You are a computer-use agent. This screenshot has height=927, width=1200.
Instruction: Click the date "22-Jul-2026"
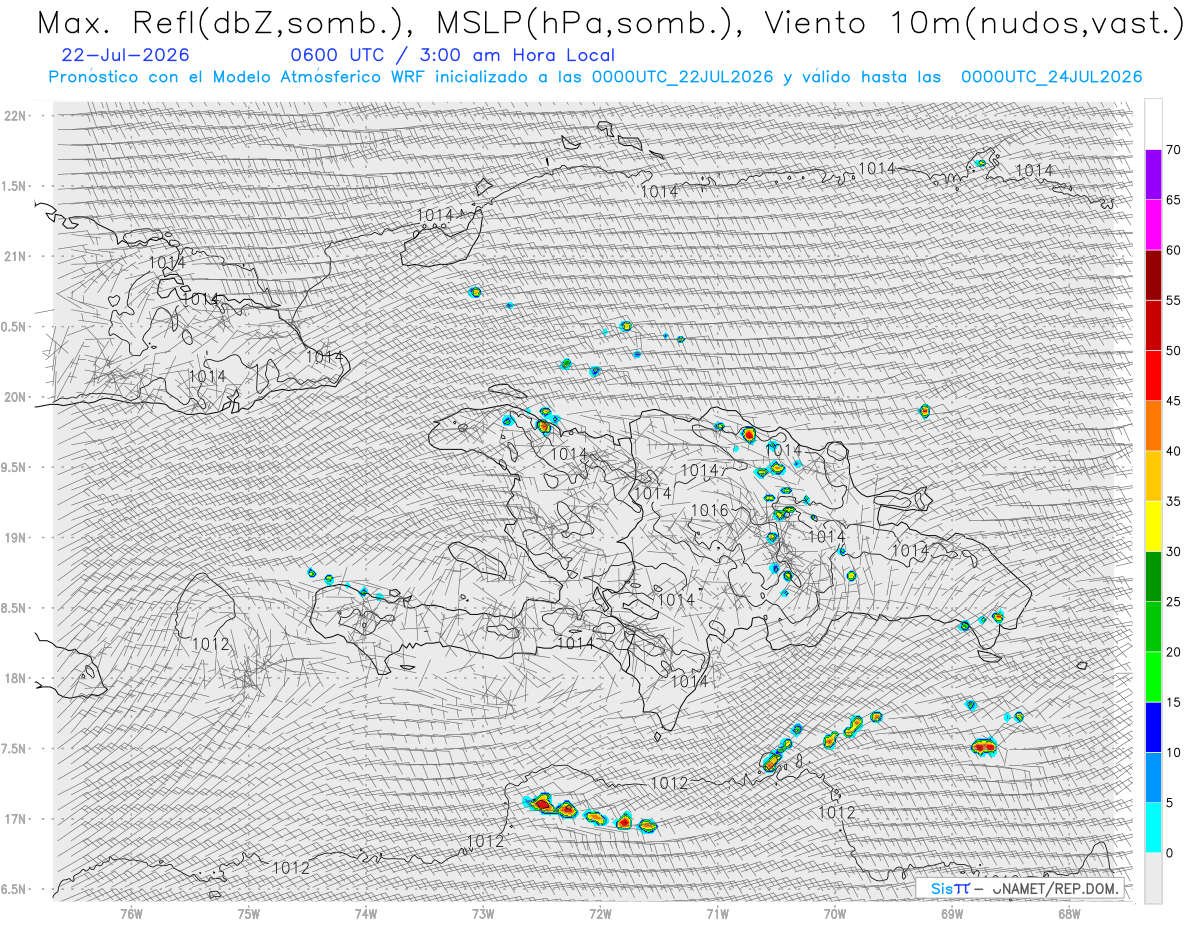[x=125, y=55]
